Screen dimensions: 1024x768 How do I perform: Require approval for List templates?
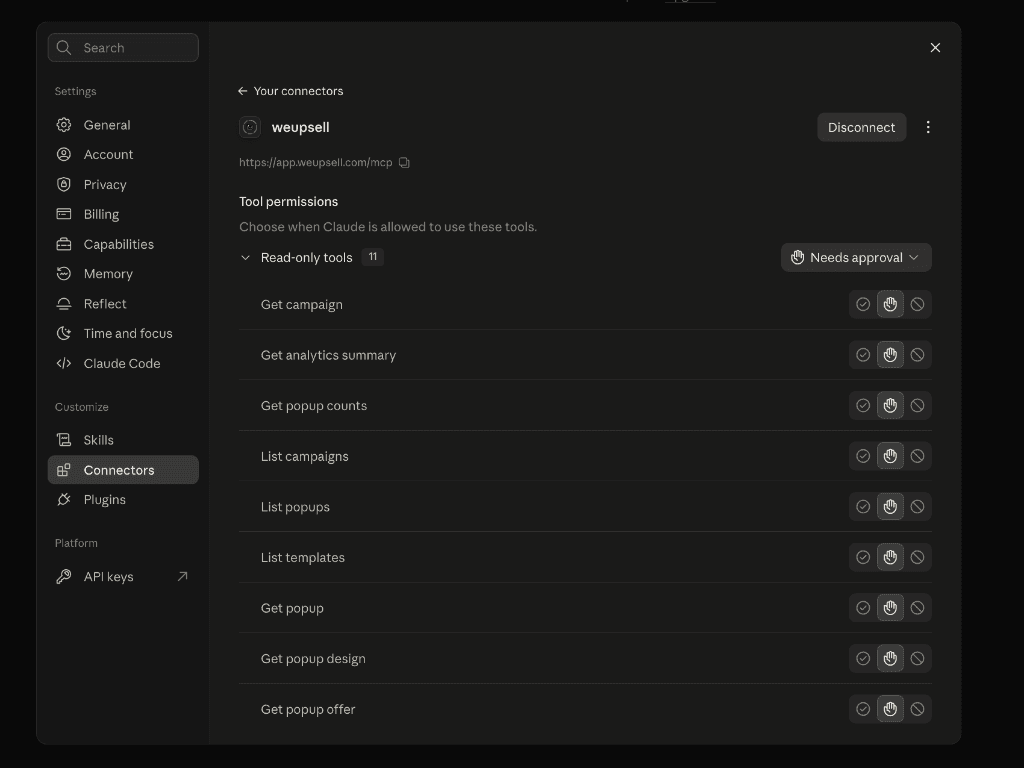(x=890, y=557)
